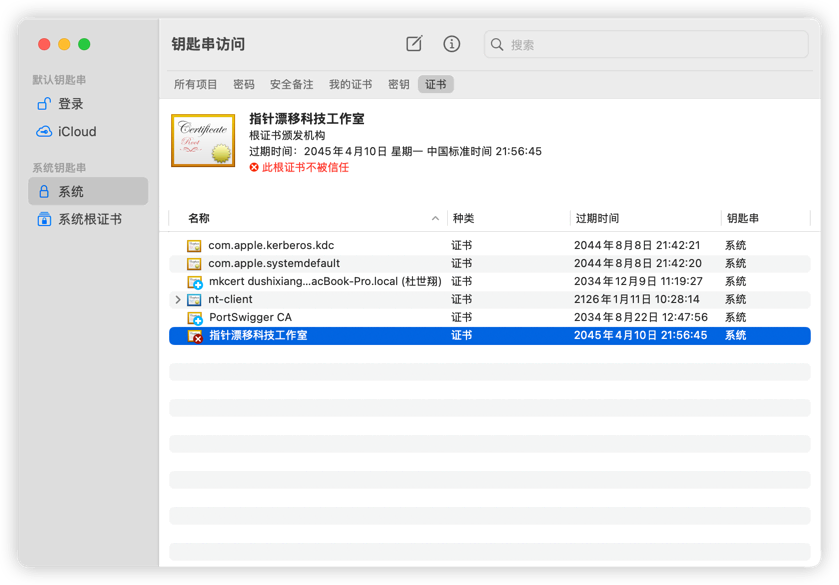Switch to the 我的证书 tab
This screenshot has width=839, height=585.
[x=350, y=85]
